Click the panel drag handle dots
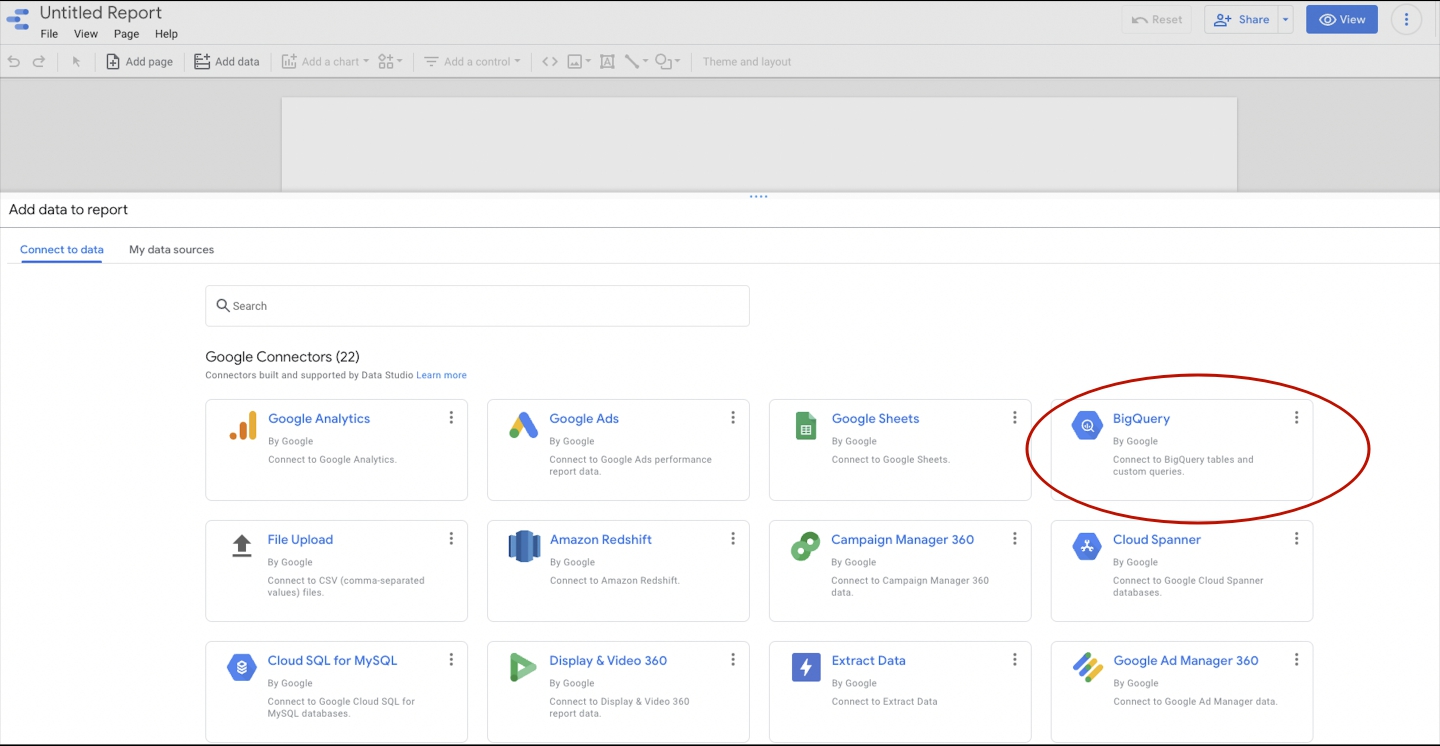 758,197
